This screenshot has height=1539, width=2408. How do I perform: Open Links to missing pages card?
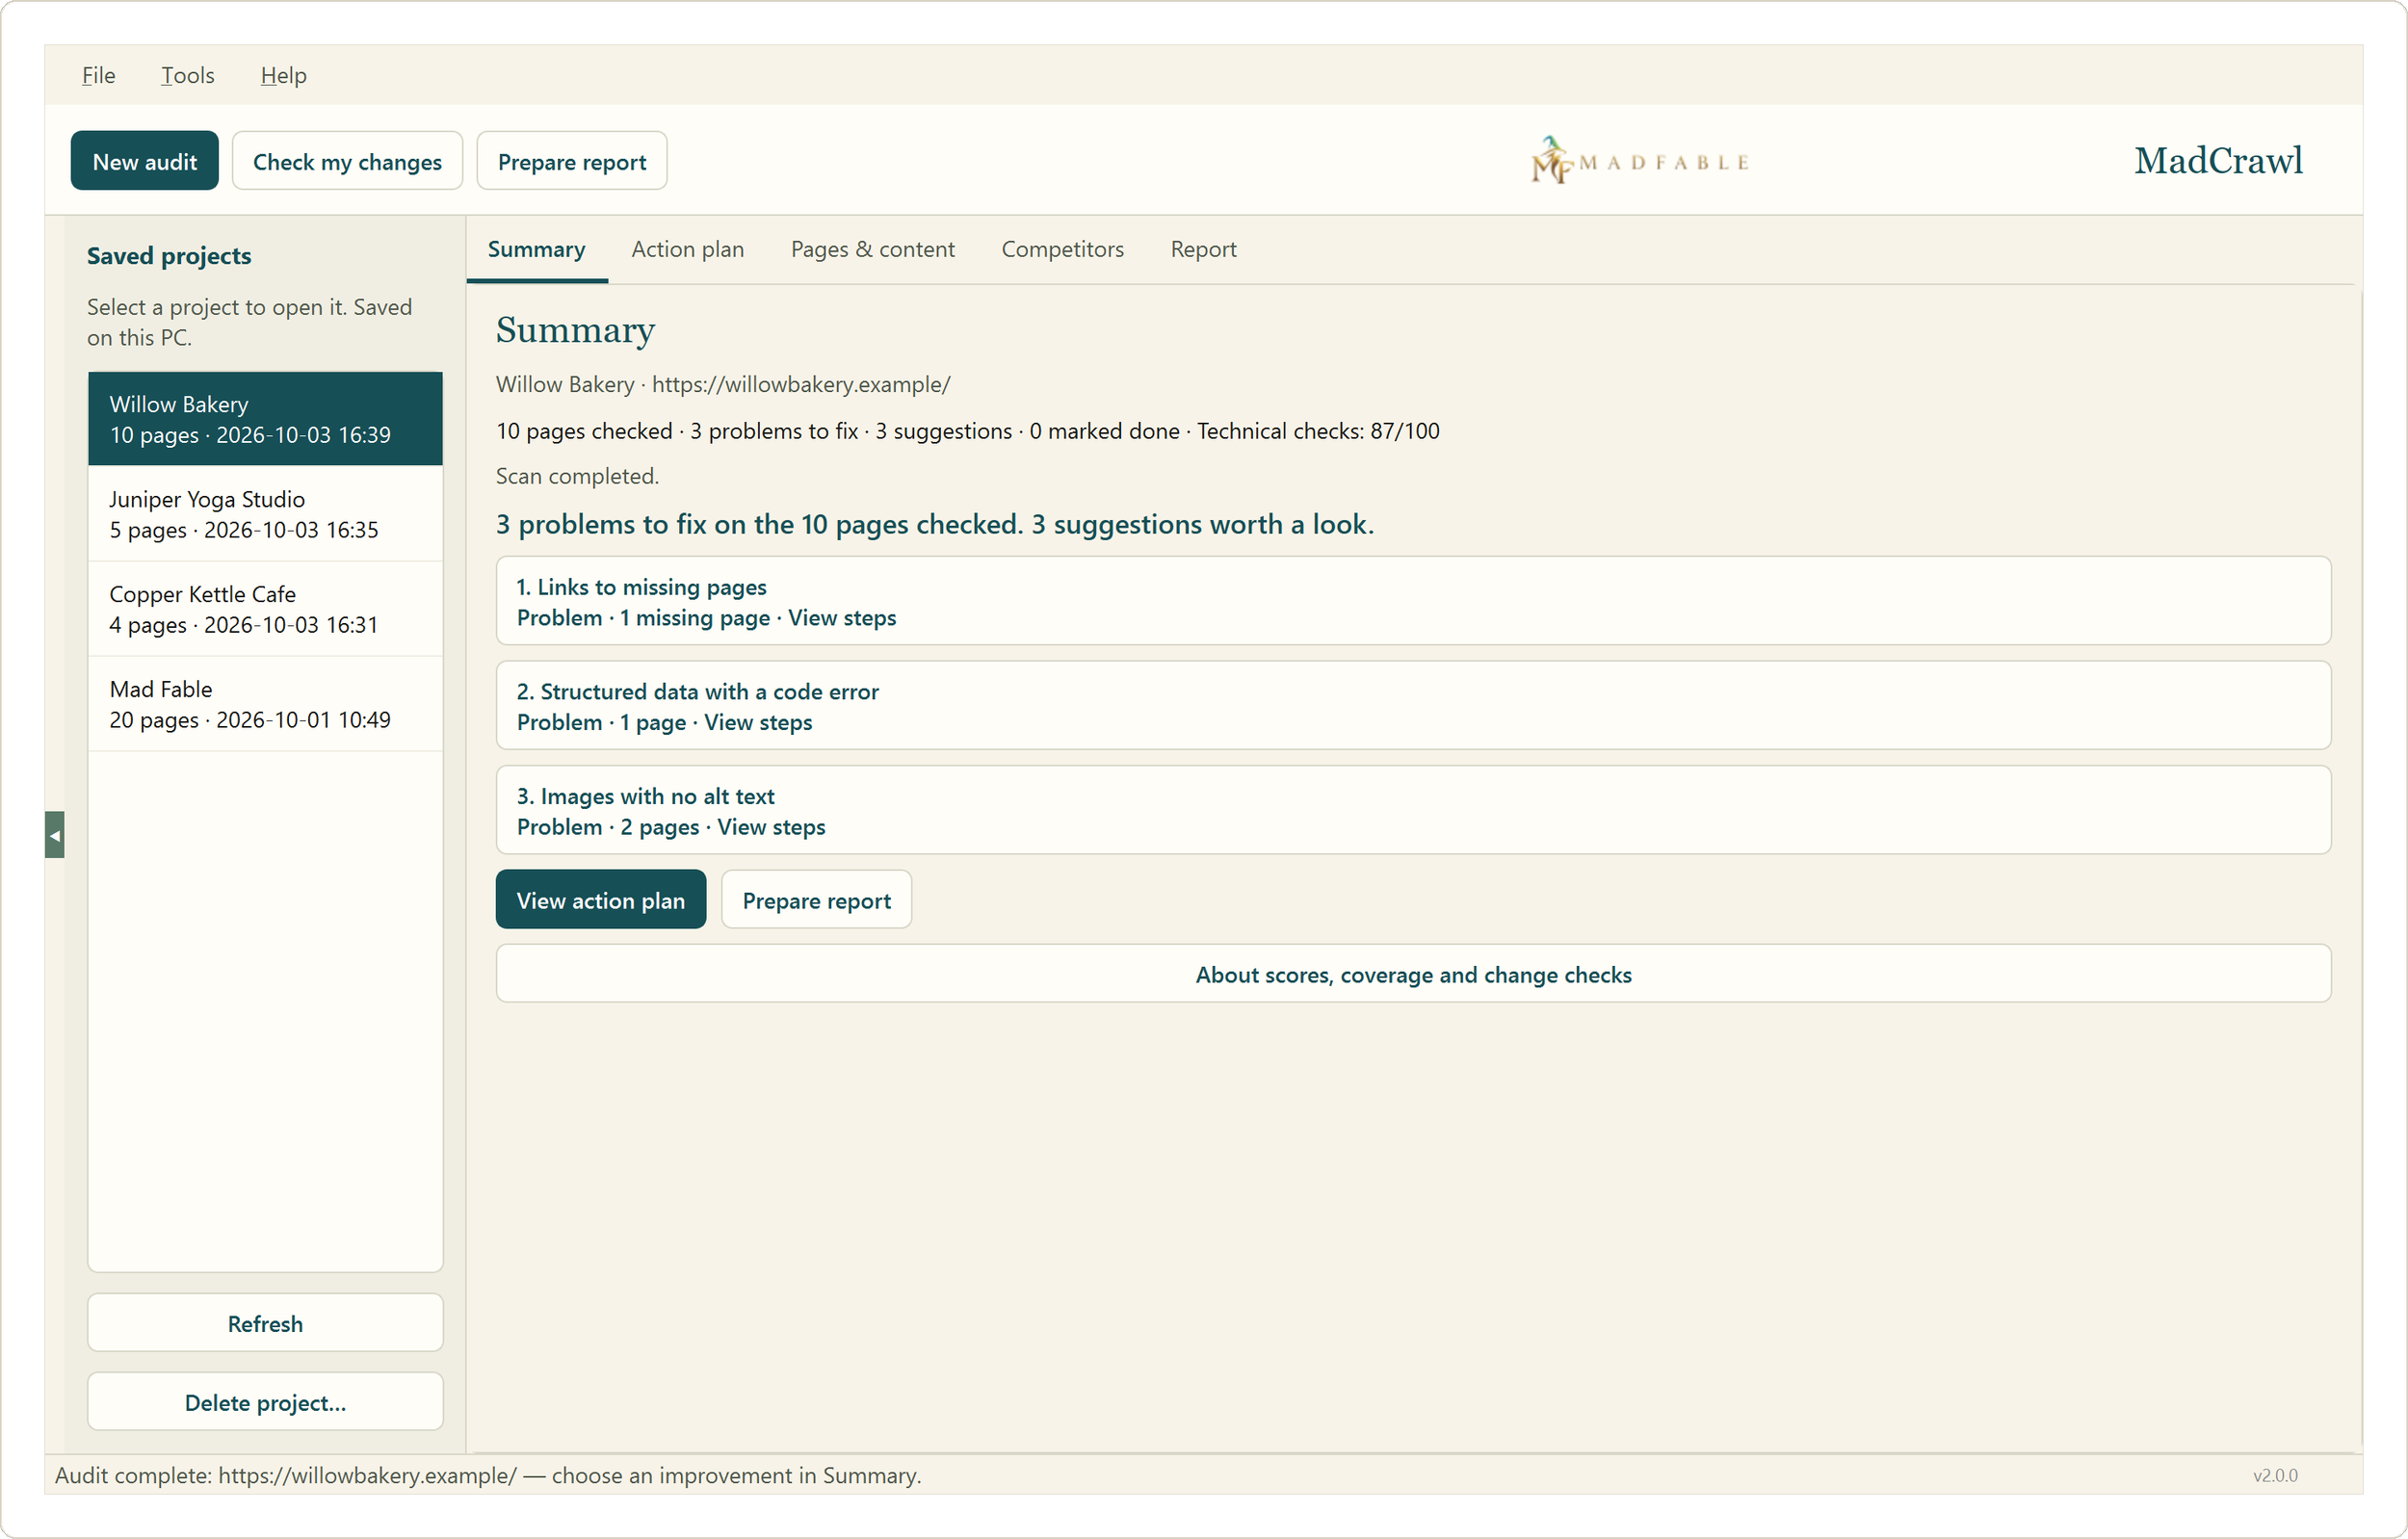tap(1413, 601)
